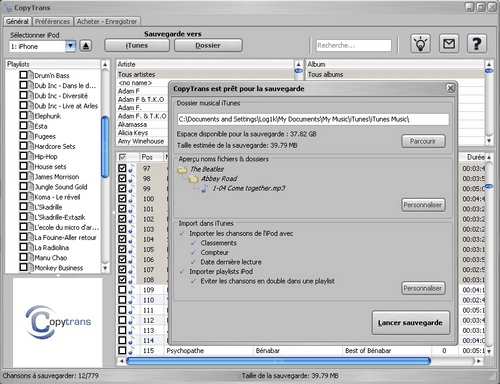Click the playlists vertical scrollbar thumb
This screenshot has height=384, width=500.
pos(105,147)
